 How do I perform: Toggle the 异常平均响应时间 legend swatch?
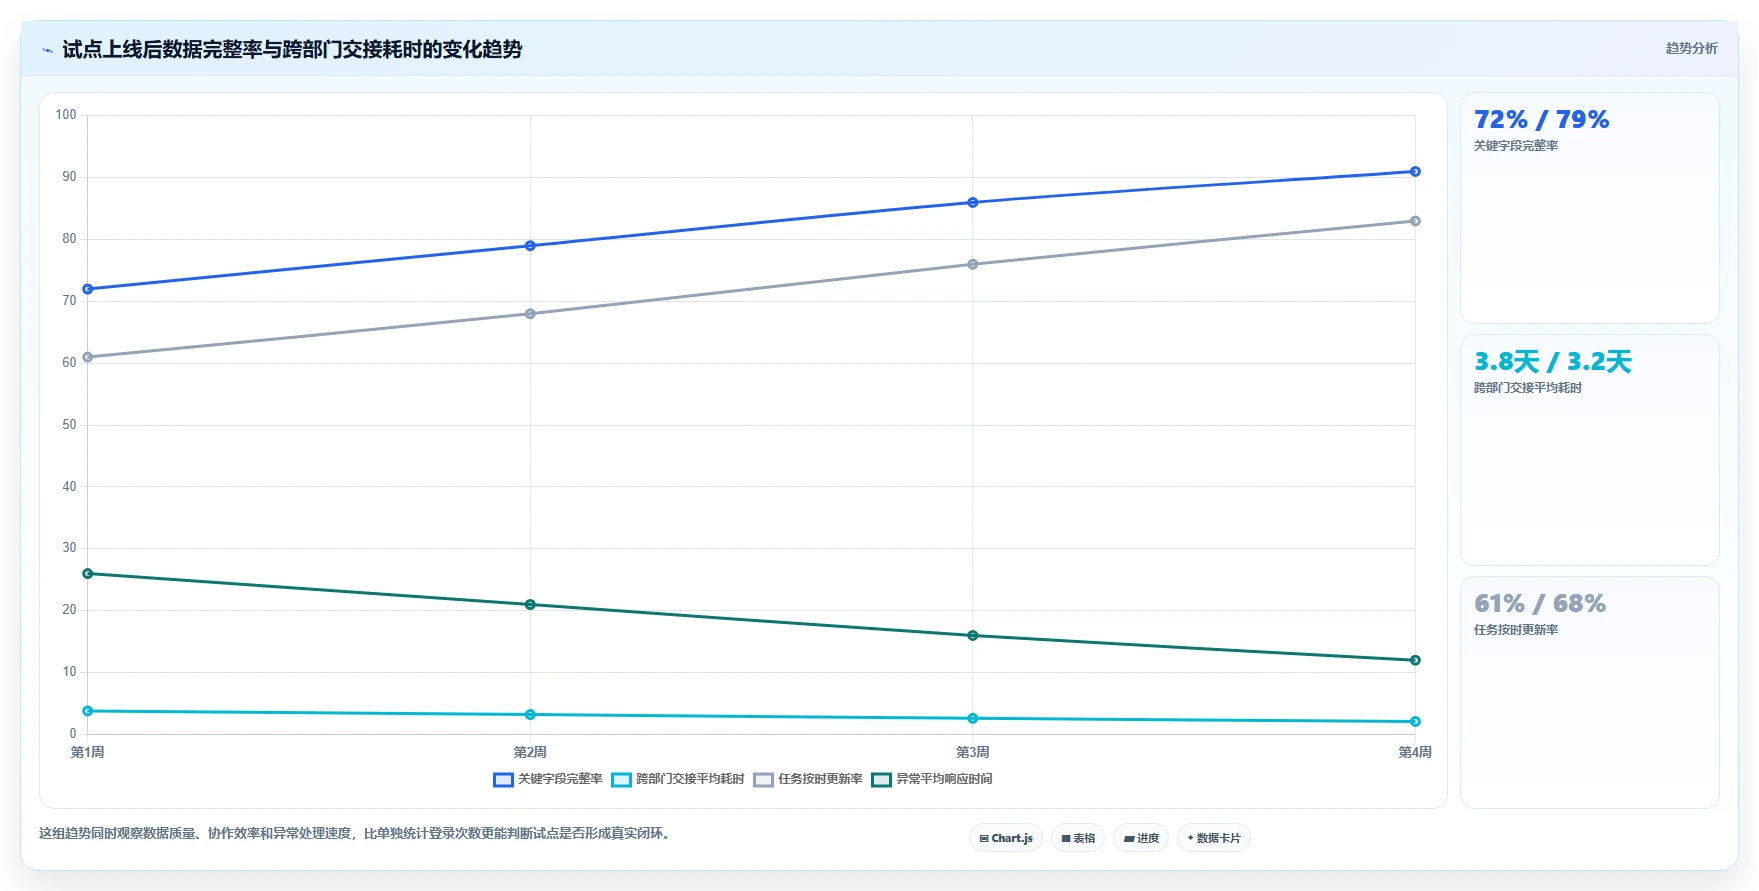(x=881, y=780)
